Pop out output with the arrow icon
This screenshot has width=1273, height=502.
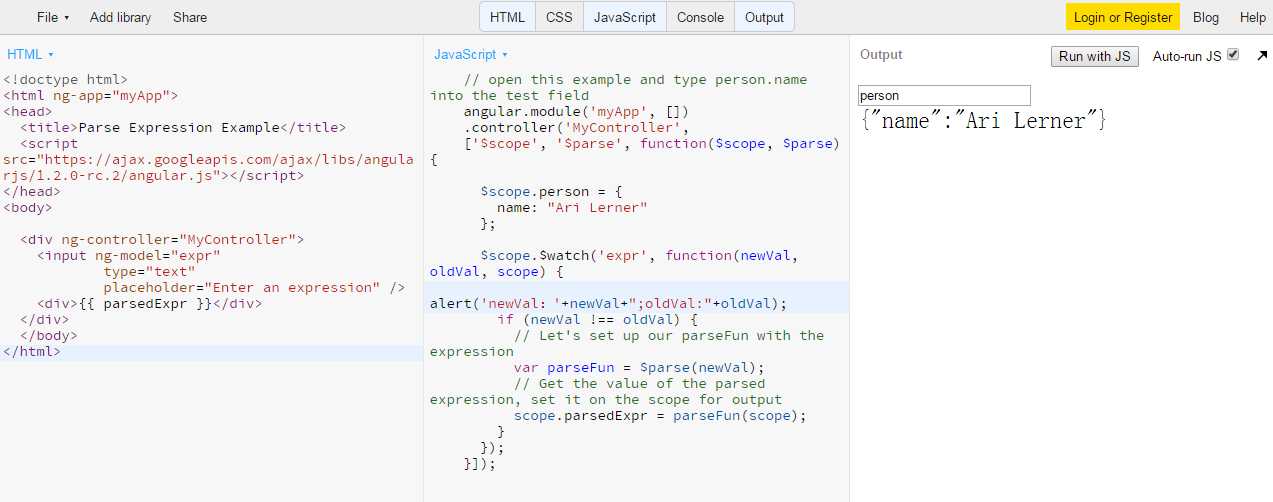click(1262, 56)
